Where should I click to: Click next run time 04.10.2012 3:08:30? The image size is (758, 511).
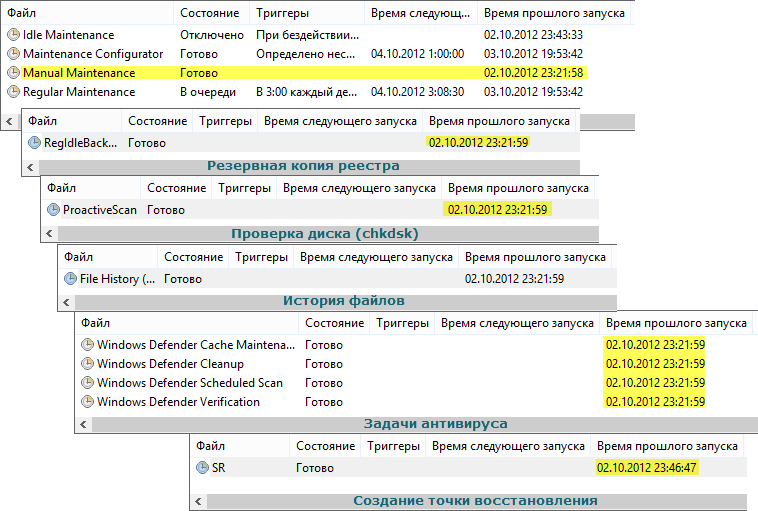pos(418,92)
